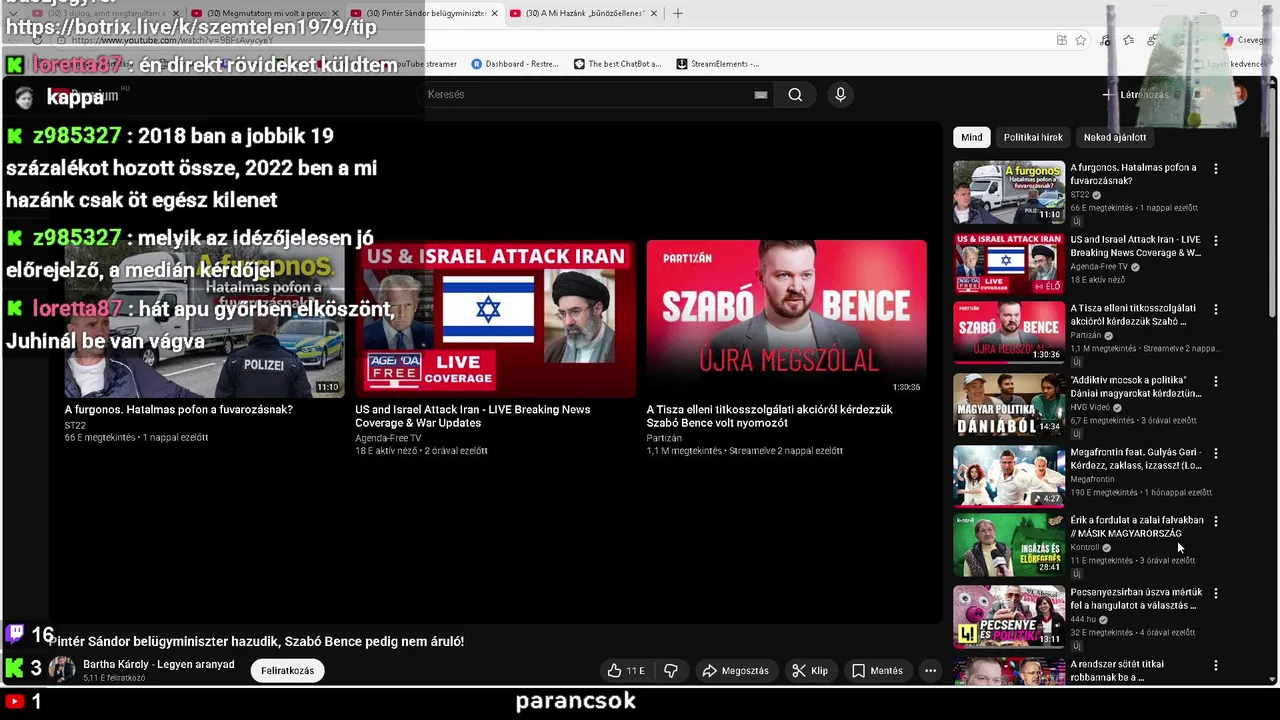Open options menu for Megafrontin sidebar video

pos(1216,453)
